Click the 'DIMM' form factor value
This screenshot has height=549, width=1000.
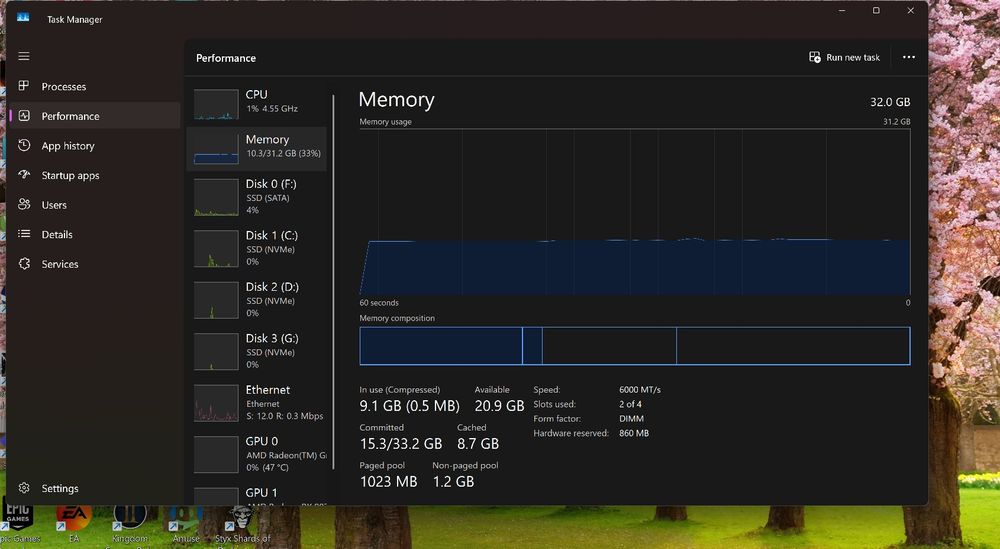pos(631,419)
